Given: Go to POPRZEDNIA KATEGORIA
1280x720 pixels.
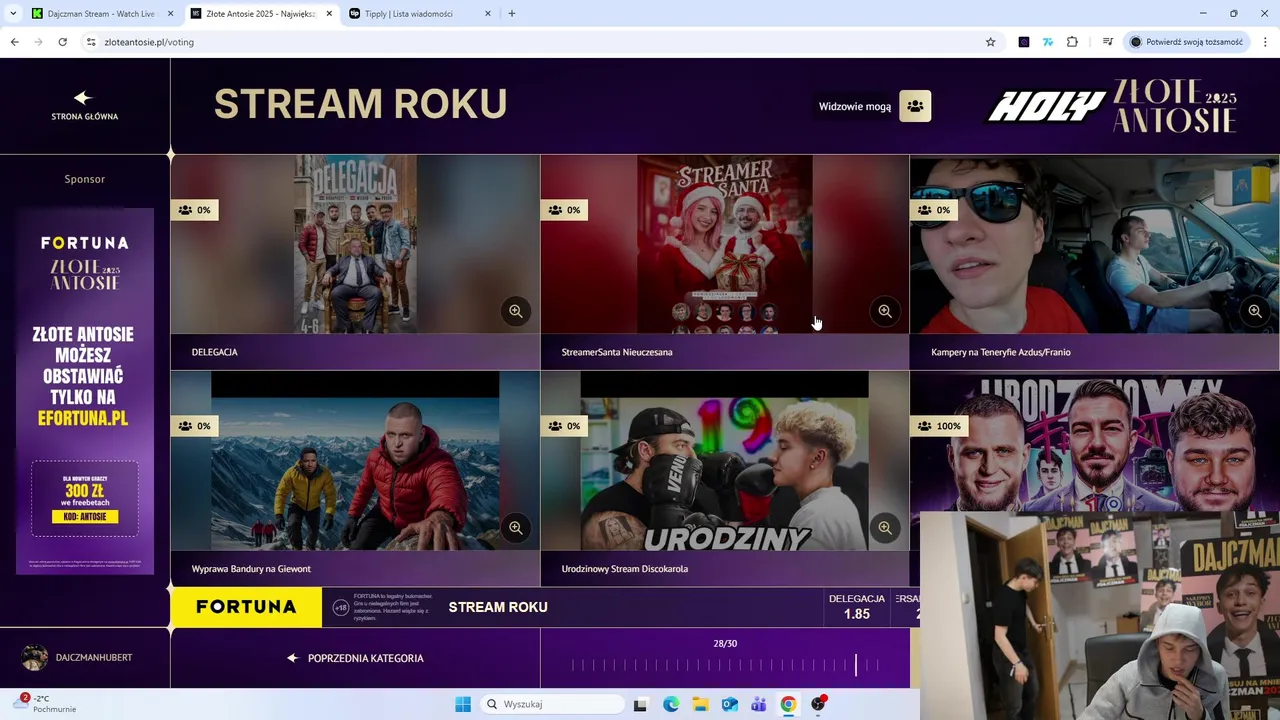Looking at the screenshot, I should tap(355, 658).
